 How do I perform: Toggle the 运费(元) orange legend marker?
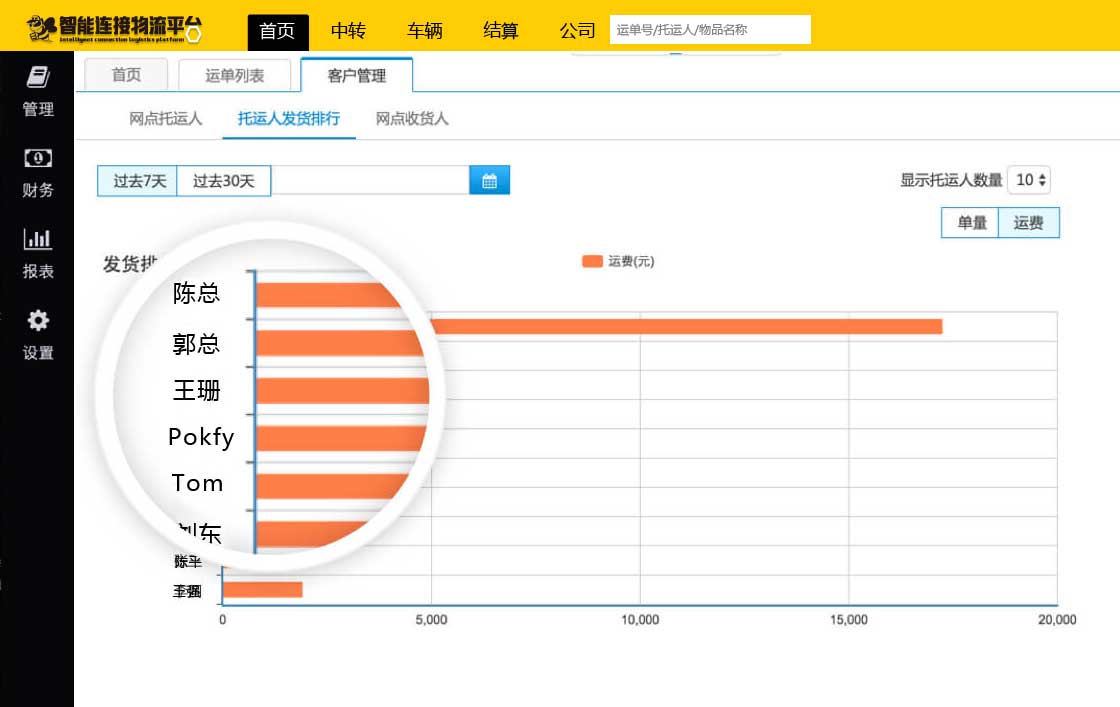click(592, 262)
